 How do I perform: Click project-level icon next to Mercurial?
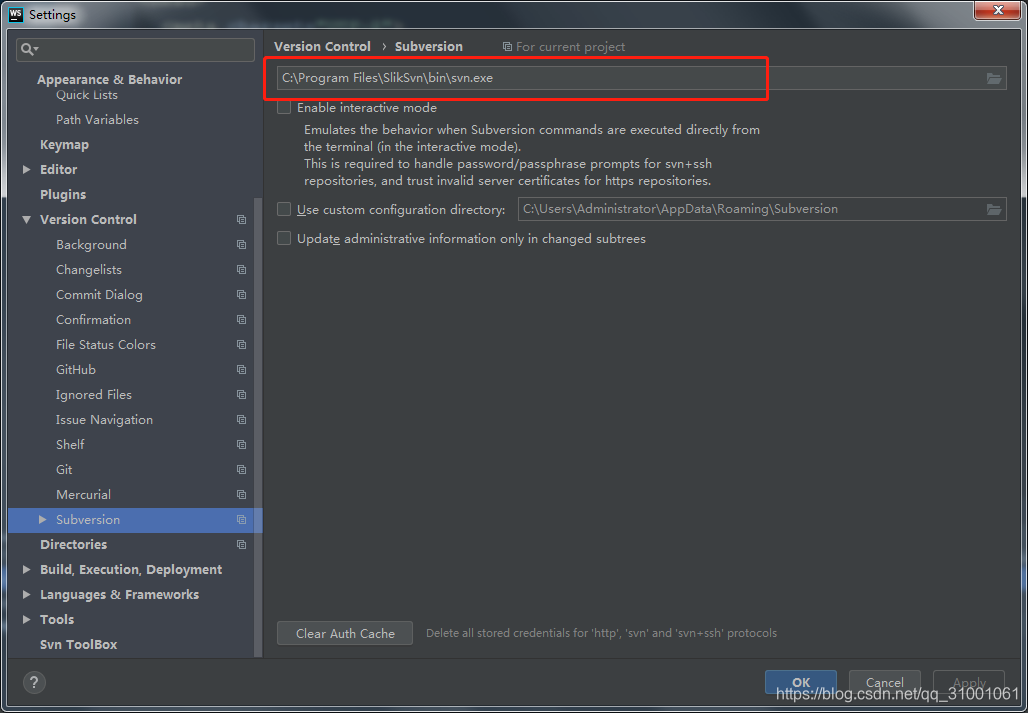click(x=241, y=495)
